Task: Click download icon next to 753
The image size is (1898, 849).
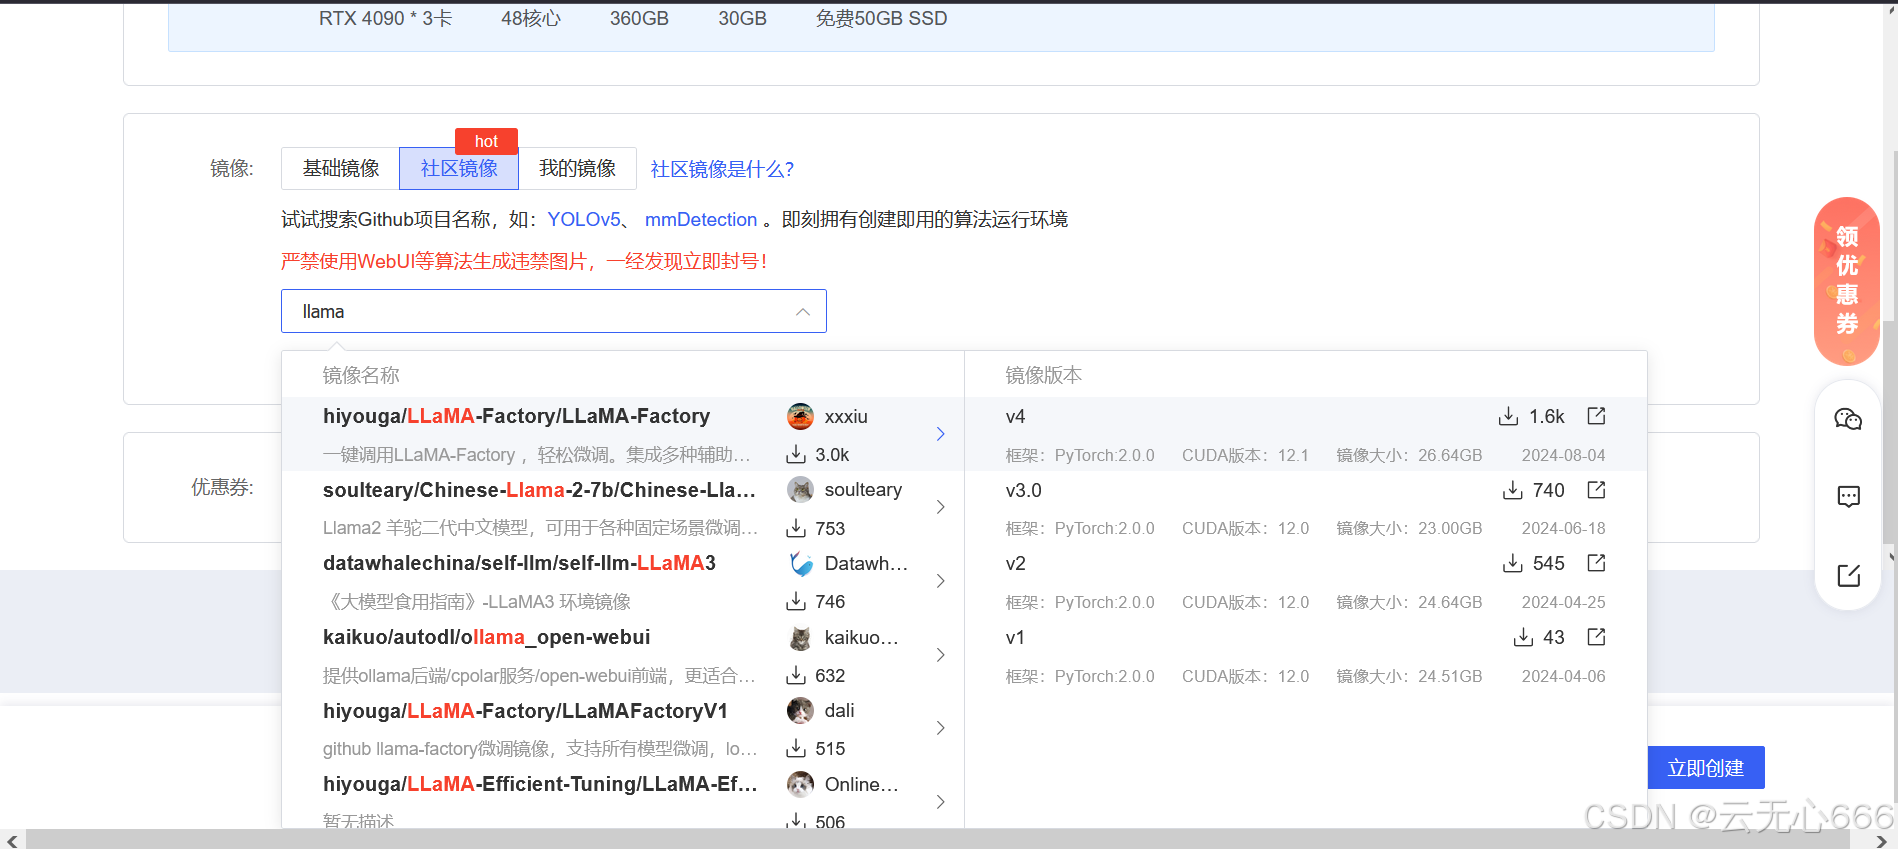Action: pos(796,528)
